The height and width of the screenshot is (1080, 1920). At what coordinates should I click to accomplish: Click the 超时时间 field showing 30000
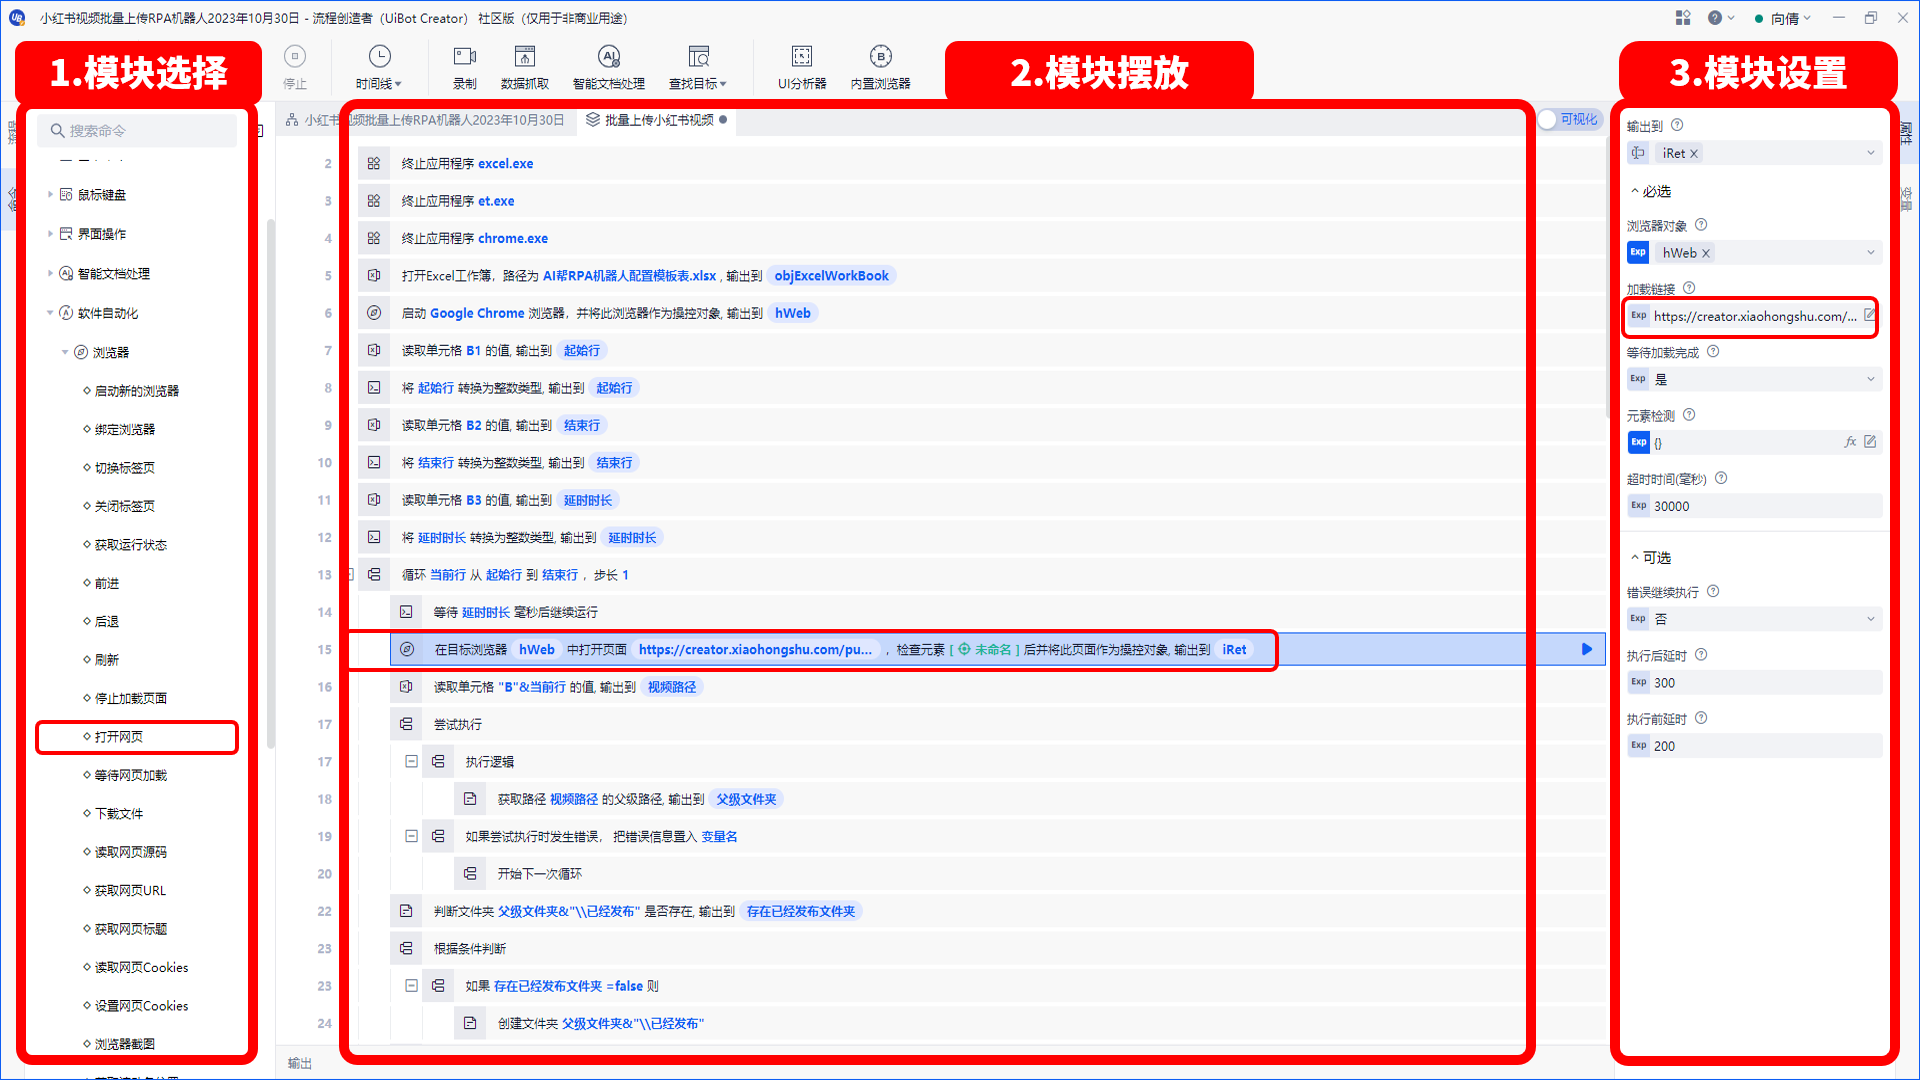(1767, 506)
